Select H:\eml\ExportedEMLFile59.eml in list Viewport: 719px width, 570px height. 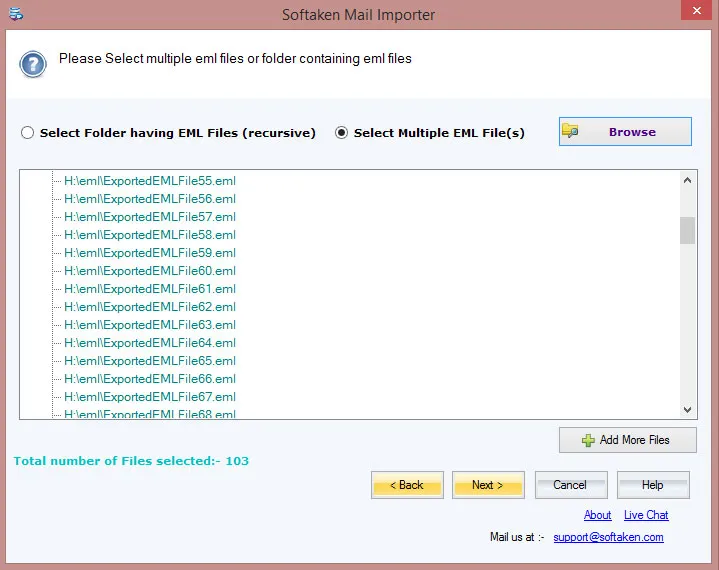coord(150,253)
